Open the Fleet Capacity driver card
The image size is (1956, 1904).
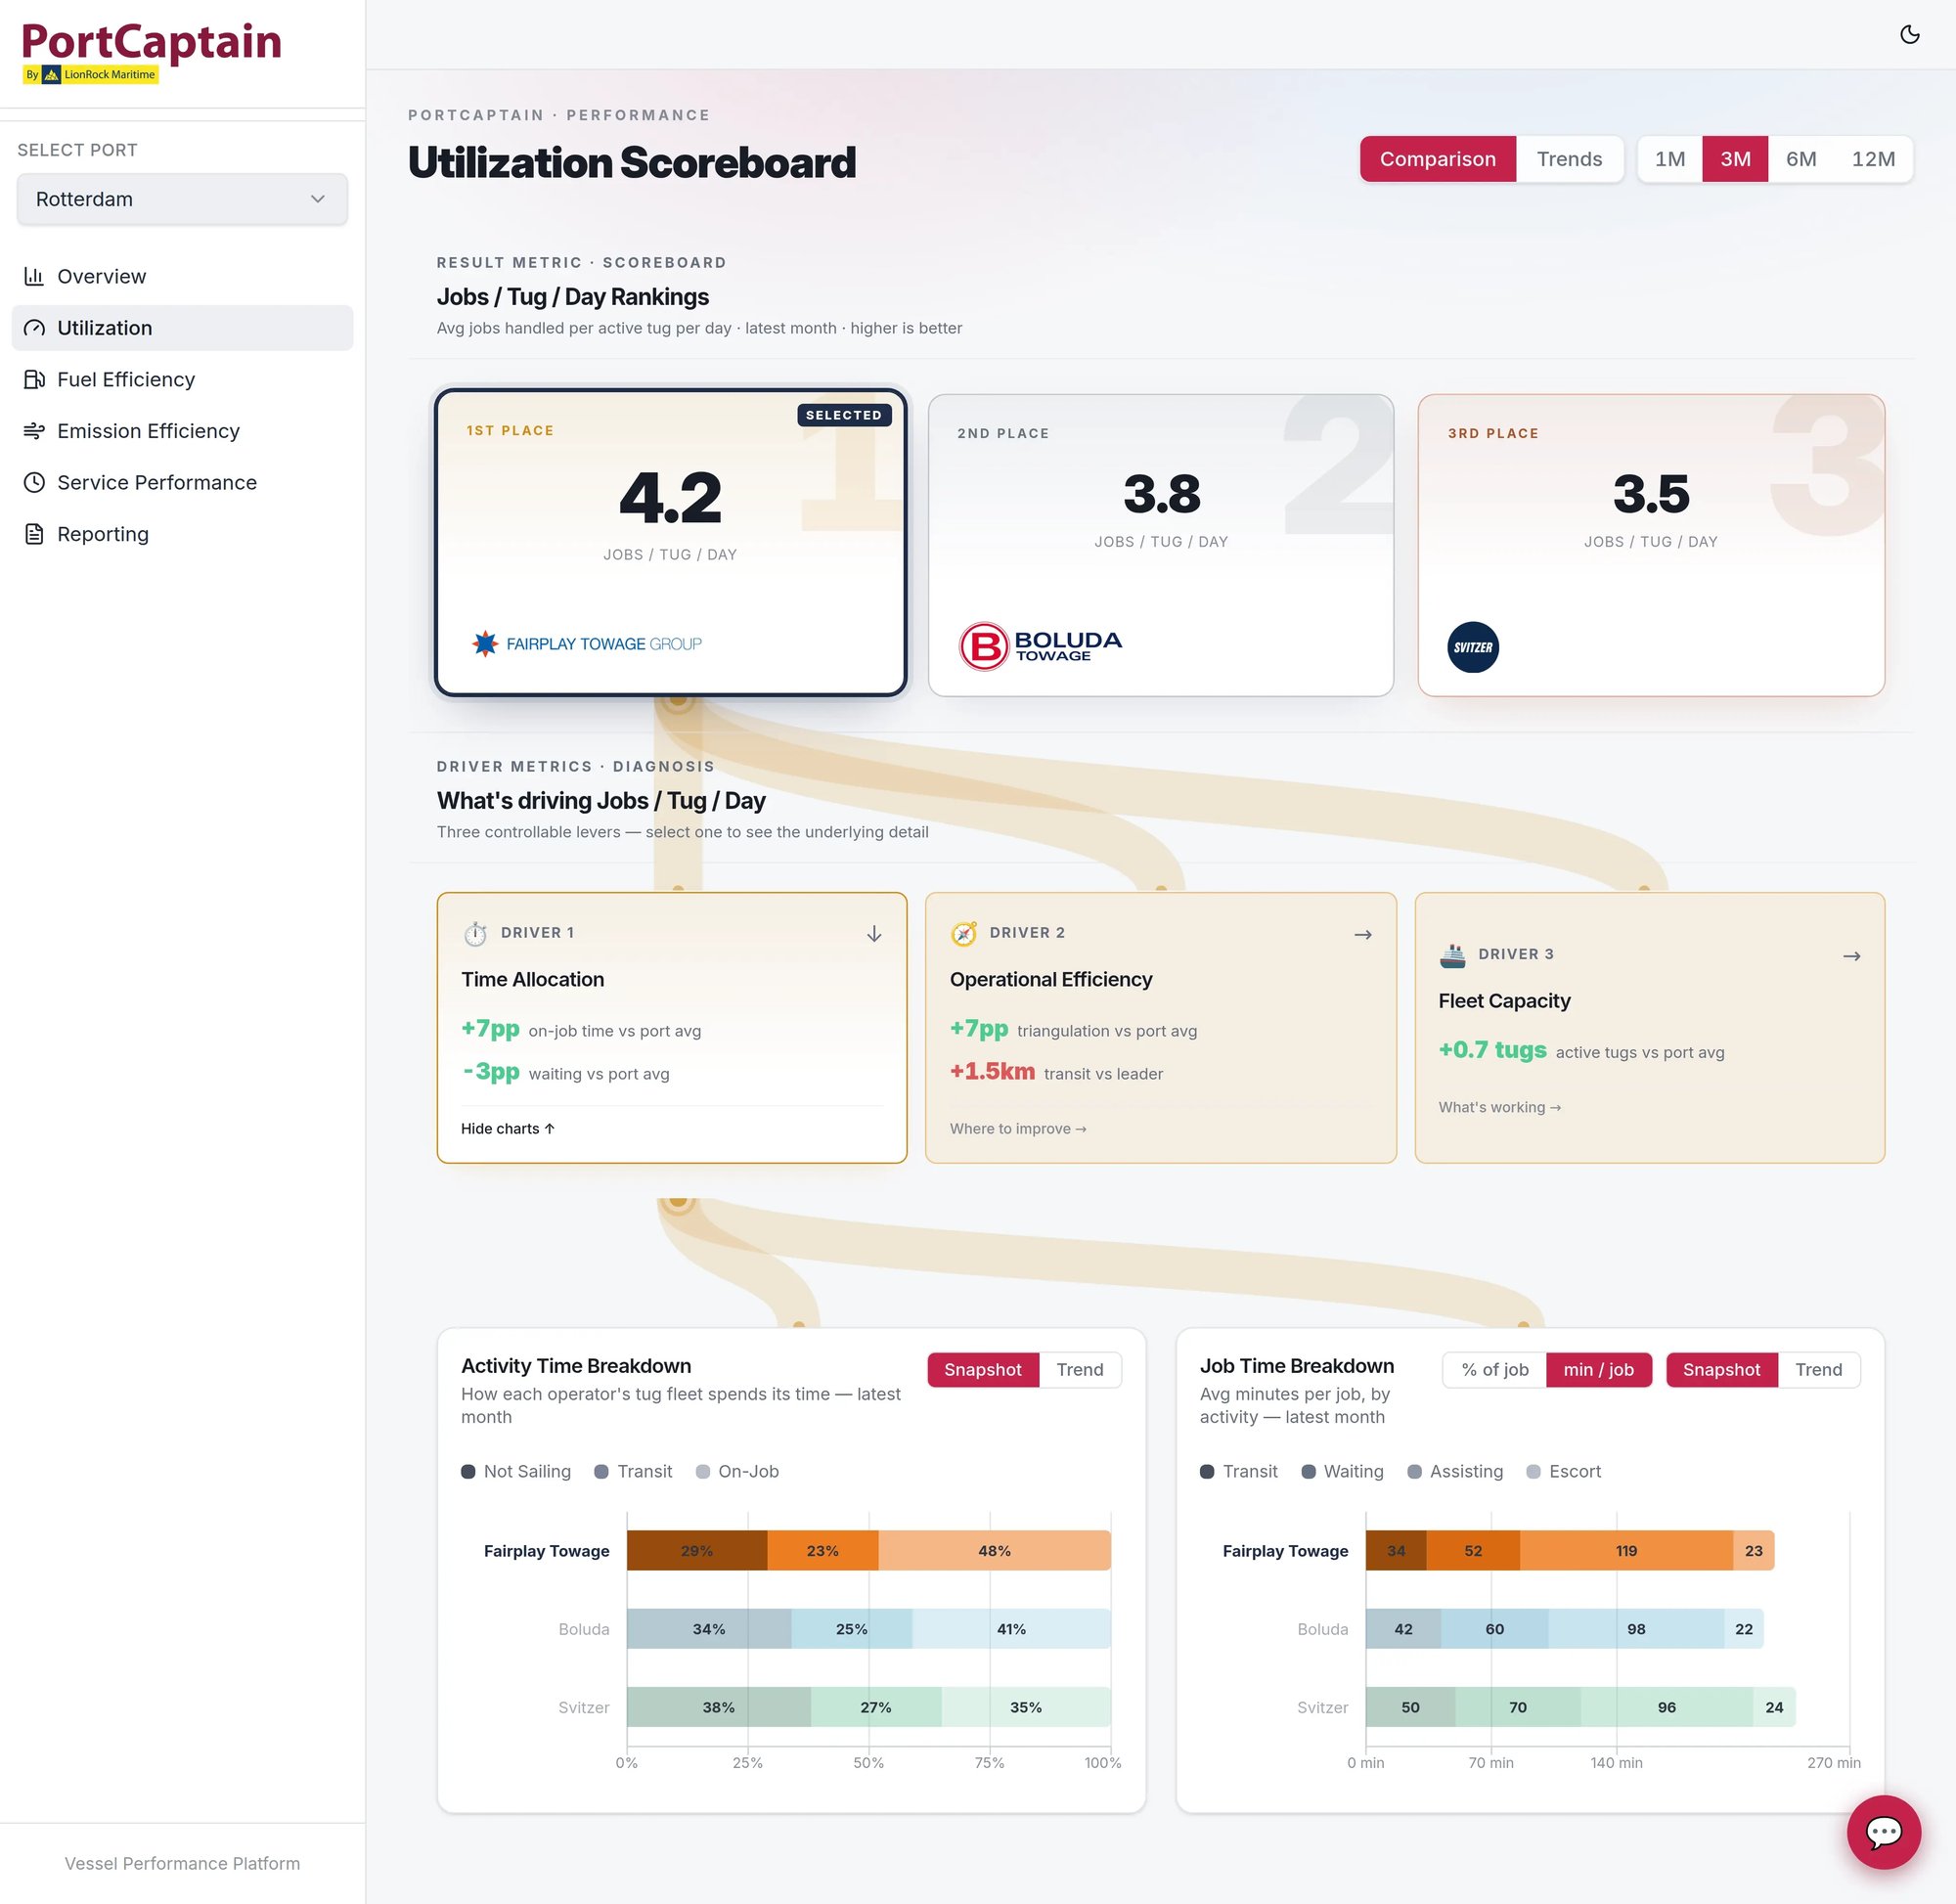(x=1650, y=1027)
